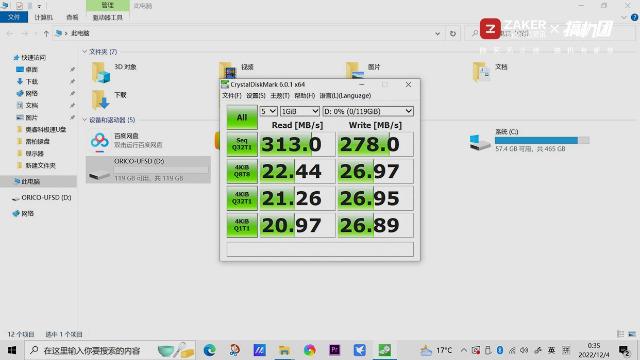Open Premiere Pro from the taskbar
Viewport: 640px width, 360px height.
(x=334, y=350)
